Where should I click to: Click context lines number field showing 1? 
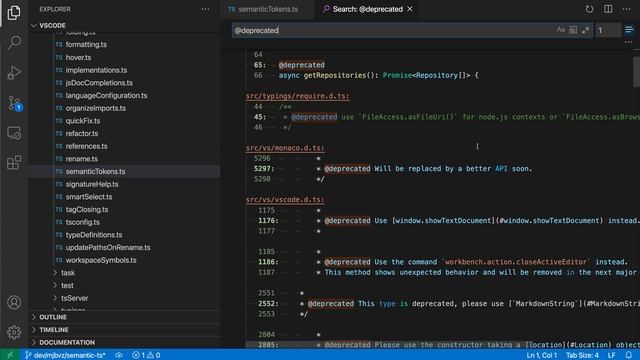608,30
